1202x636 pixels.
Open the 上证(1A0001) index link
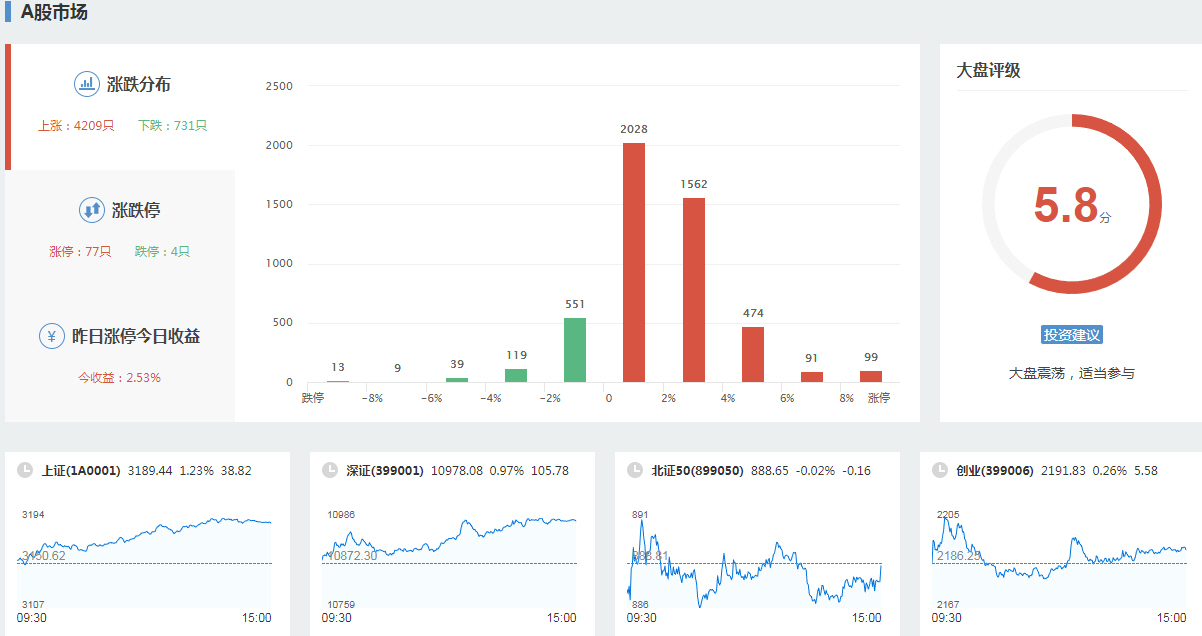click(x=81, y=470)
